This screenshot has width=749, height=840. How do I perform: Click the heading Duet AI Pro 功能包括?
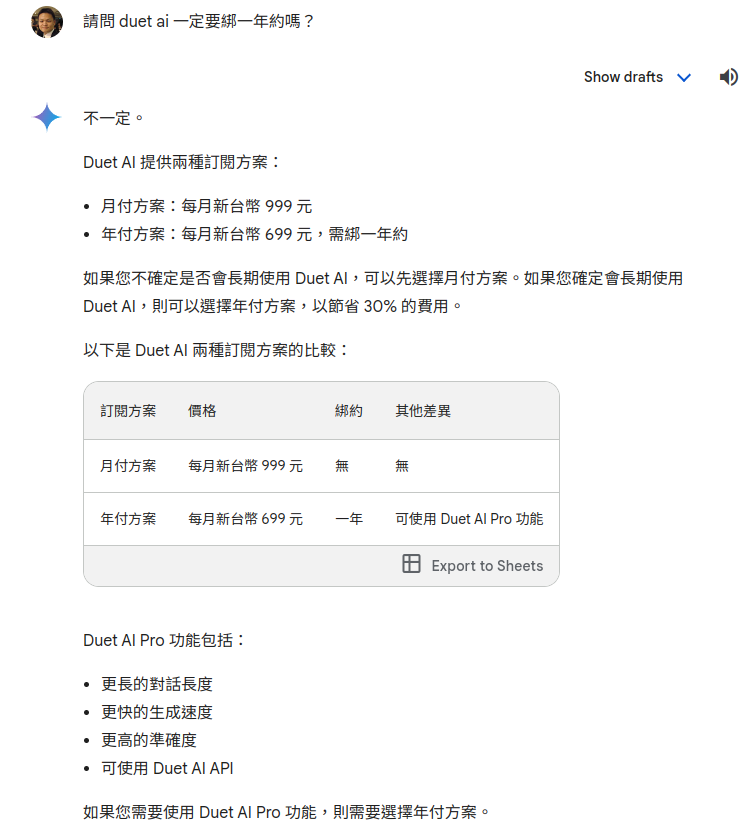tap(164, 640)
